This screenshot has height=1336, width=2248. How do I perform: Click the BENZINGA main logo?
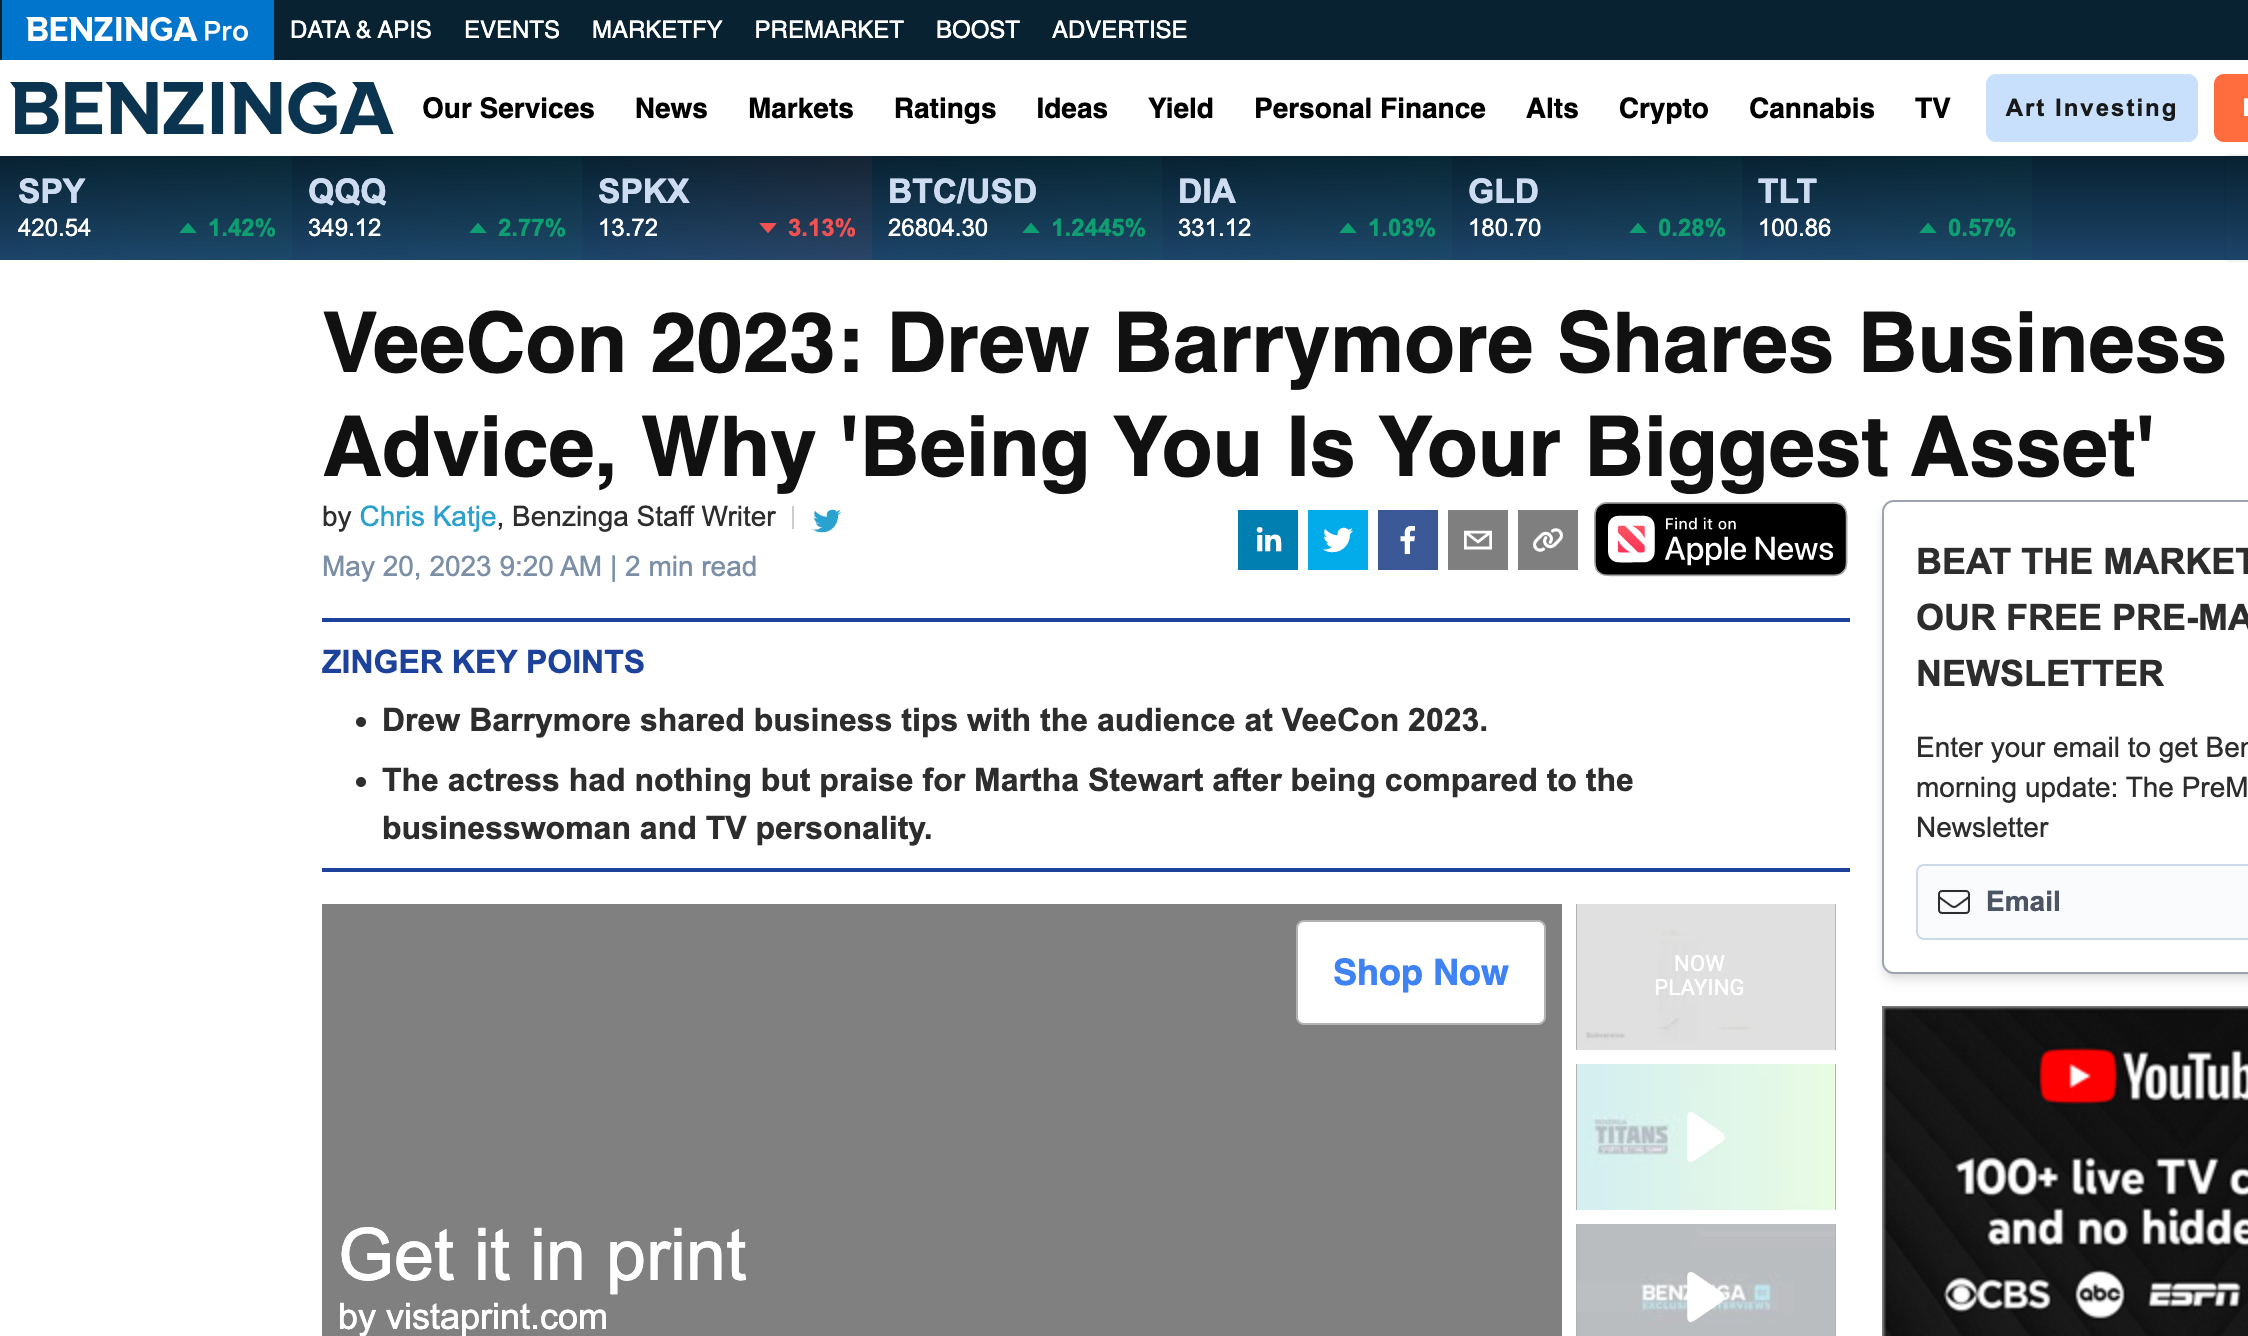202,108
